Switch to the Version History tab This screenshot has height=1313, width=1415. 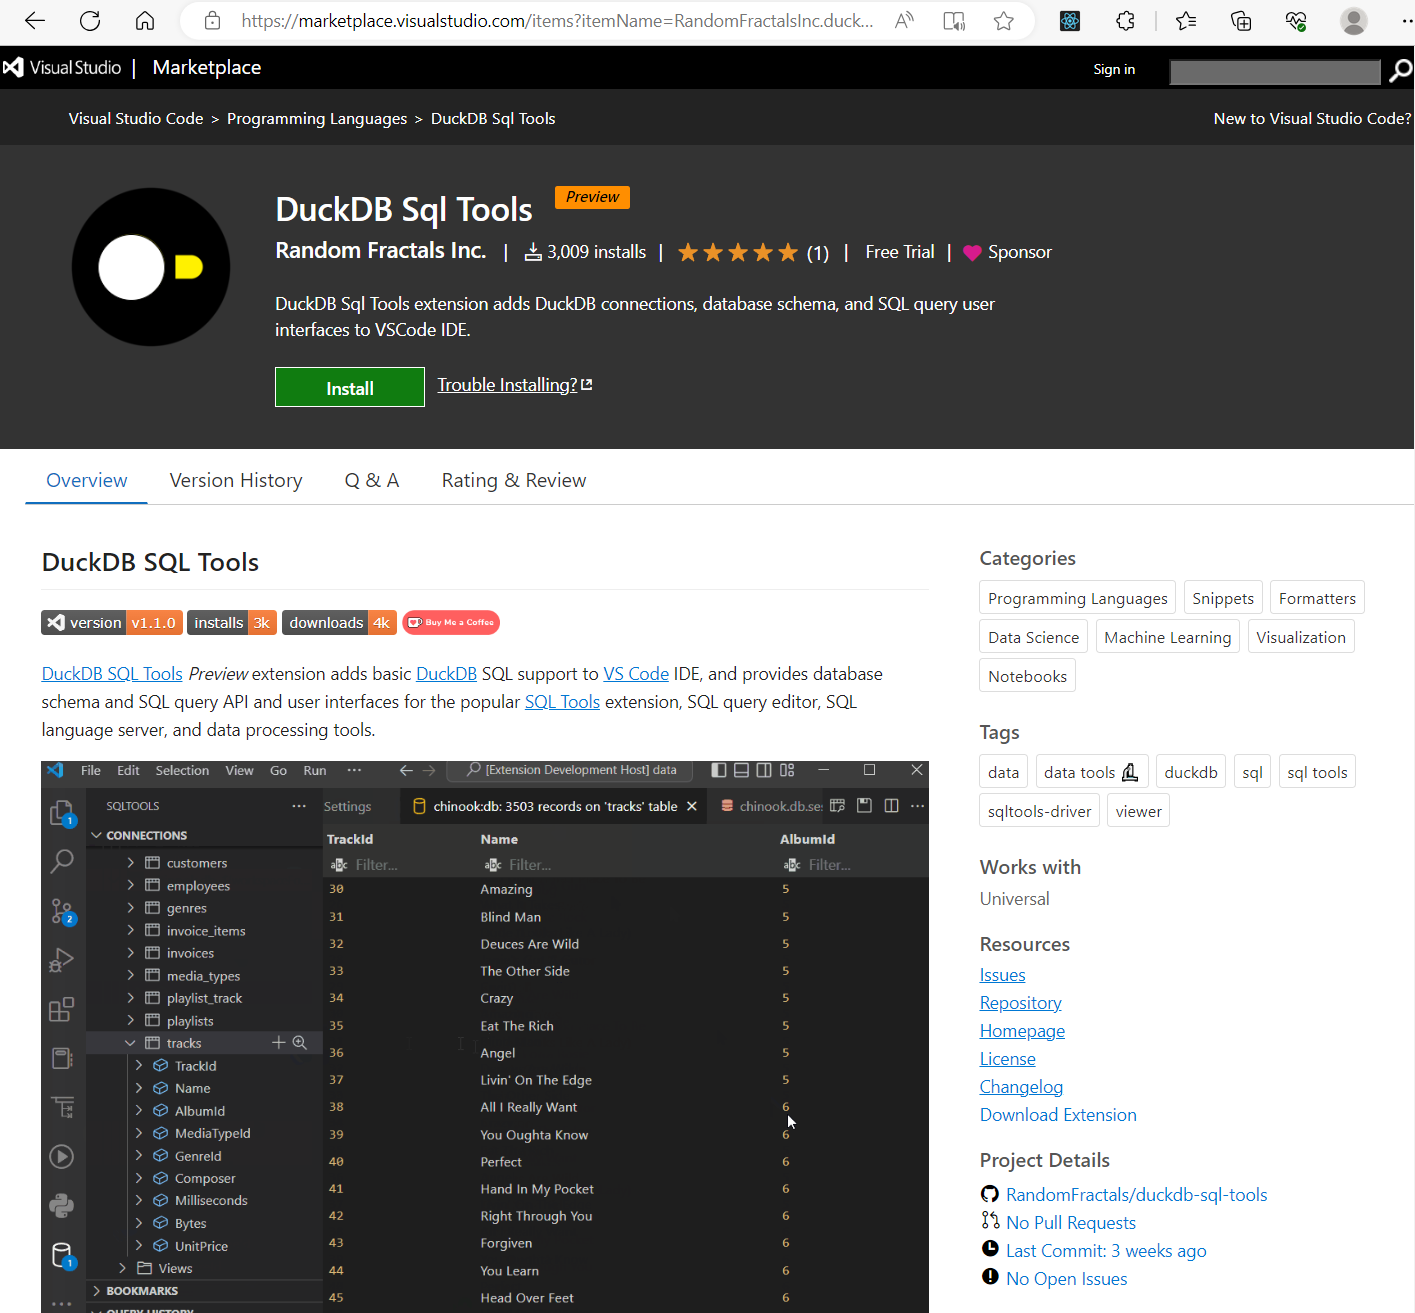(x=236, y=481)
